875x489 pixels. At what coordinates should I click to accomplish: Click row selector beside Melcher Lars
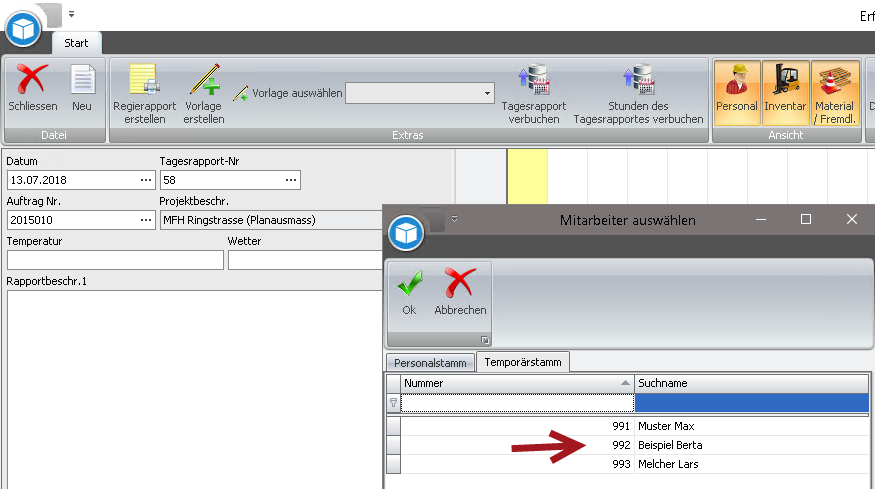[393, 464]
